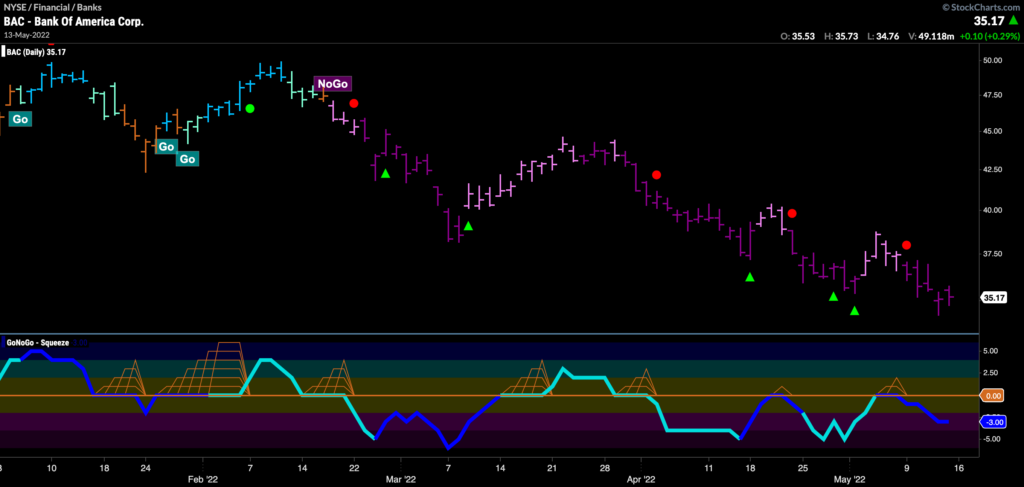Click the 45.00 price axis label
This screenshot has height=487, width=1024.
[992, 131]
